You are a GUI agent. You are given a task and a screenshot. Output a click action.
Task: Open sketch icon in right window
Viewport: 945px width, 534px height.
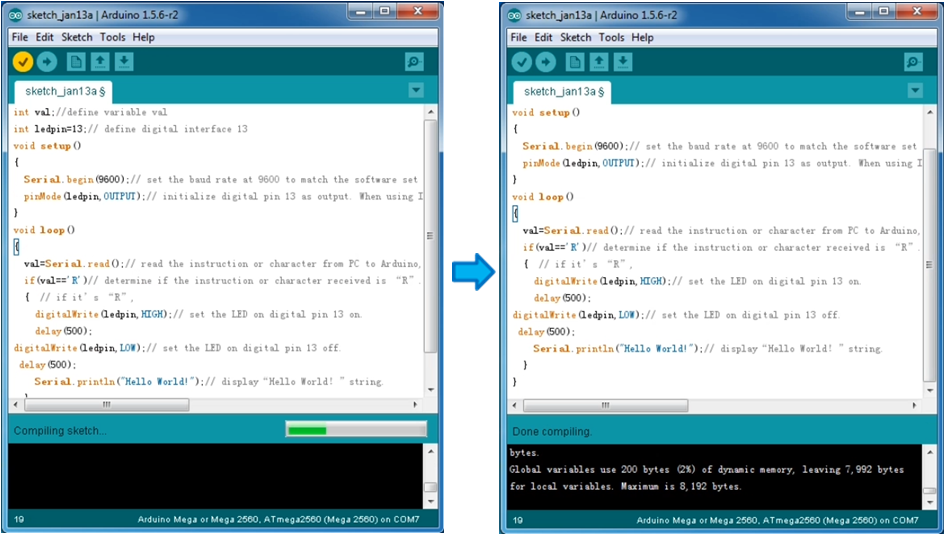[599, 61]
